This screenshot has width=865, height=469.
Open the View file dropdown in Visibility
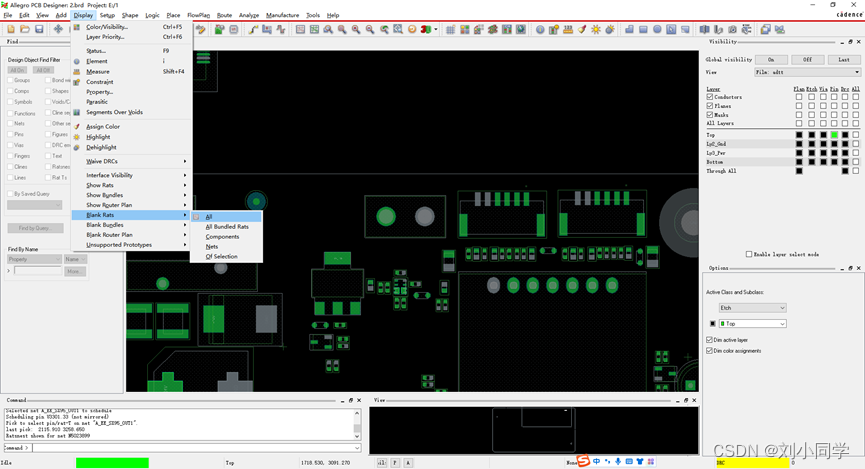806,72
